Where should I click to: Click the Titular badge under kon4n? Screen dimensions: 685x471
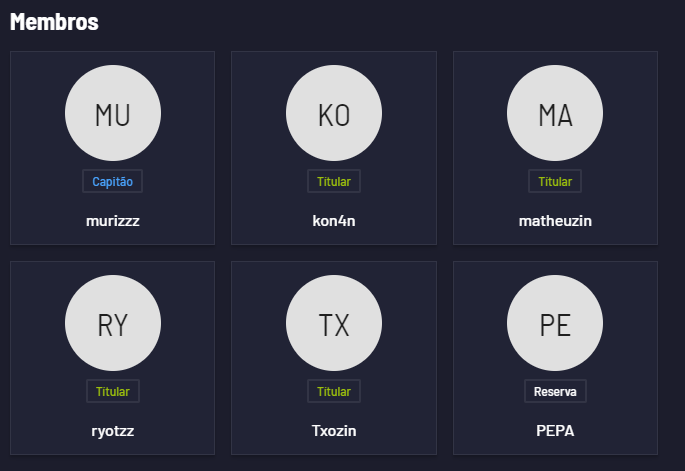coord(334,182)
